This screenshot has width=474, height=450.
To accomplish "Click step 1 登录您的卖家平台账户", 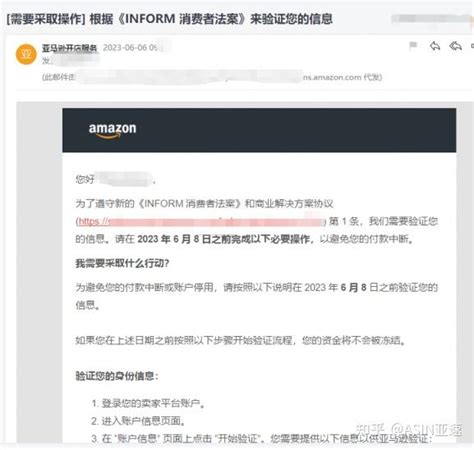I will (148, 403).
